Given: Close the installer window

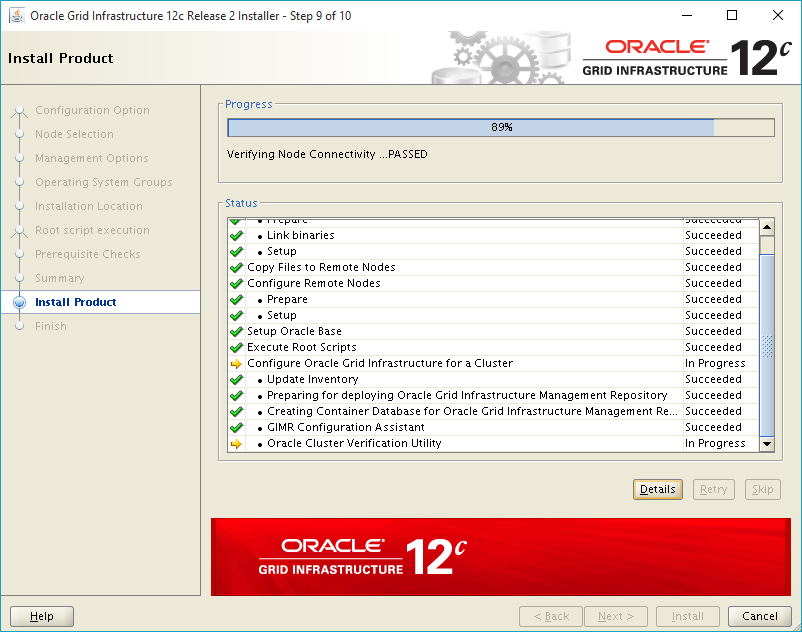Looking at the screenshot, I should [777, 15].
